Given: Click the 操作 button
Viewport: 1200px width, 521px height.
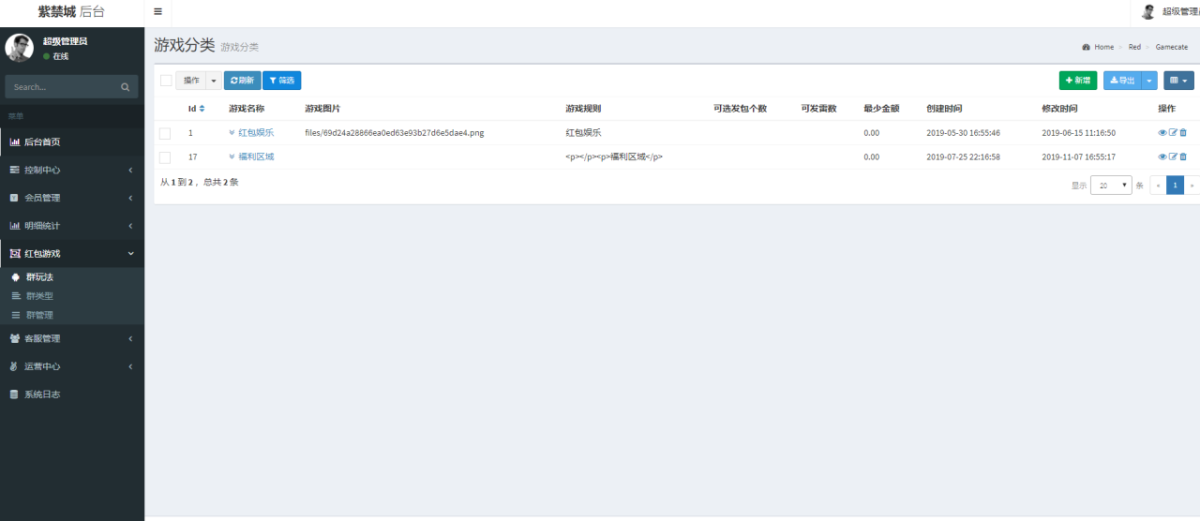Looking at the screenshot, I should click(191, 80).
